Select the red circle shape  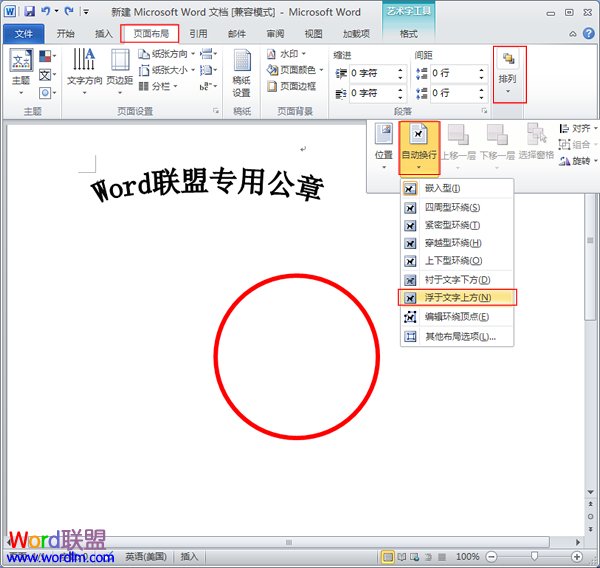click(x=297, y=356)
